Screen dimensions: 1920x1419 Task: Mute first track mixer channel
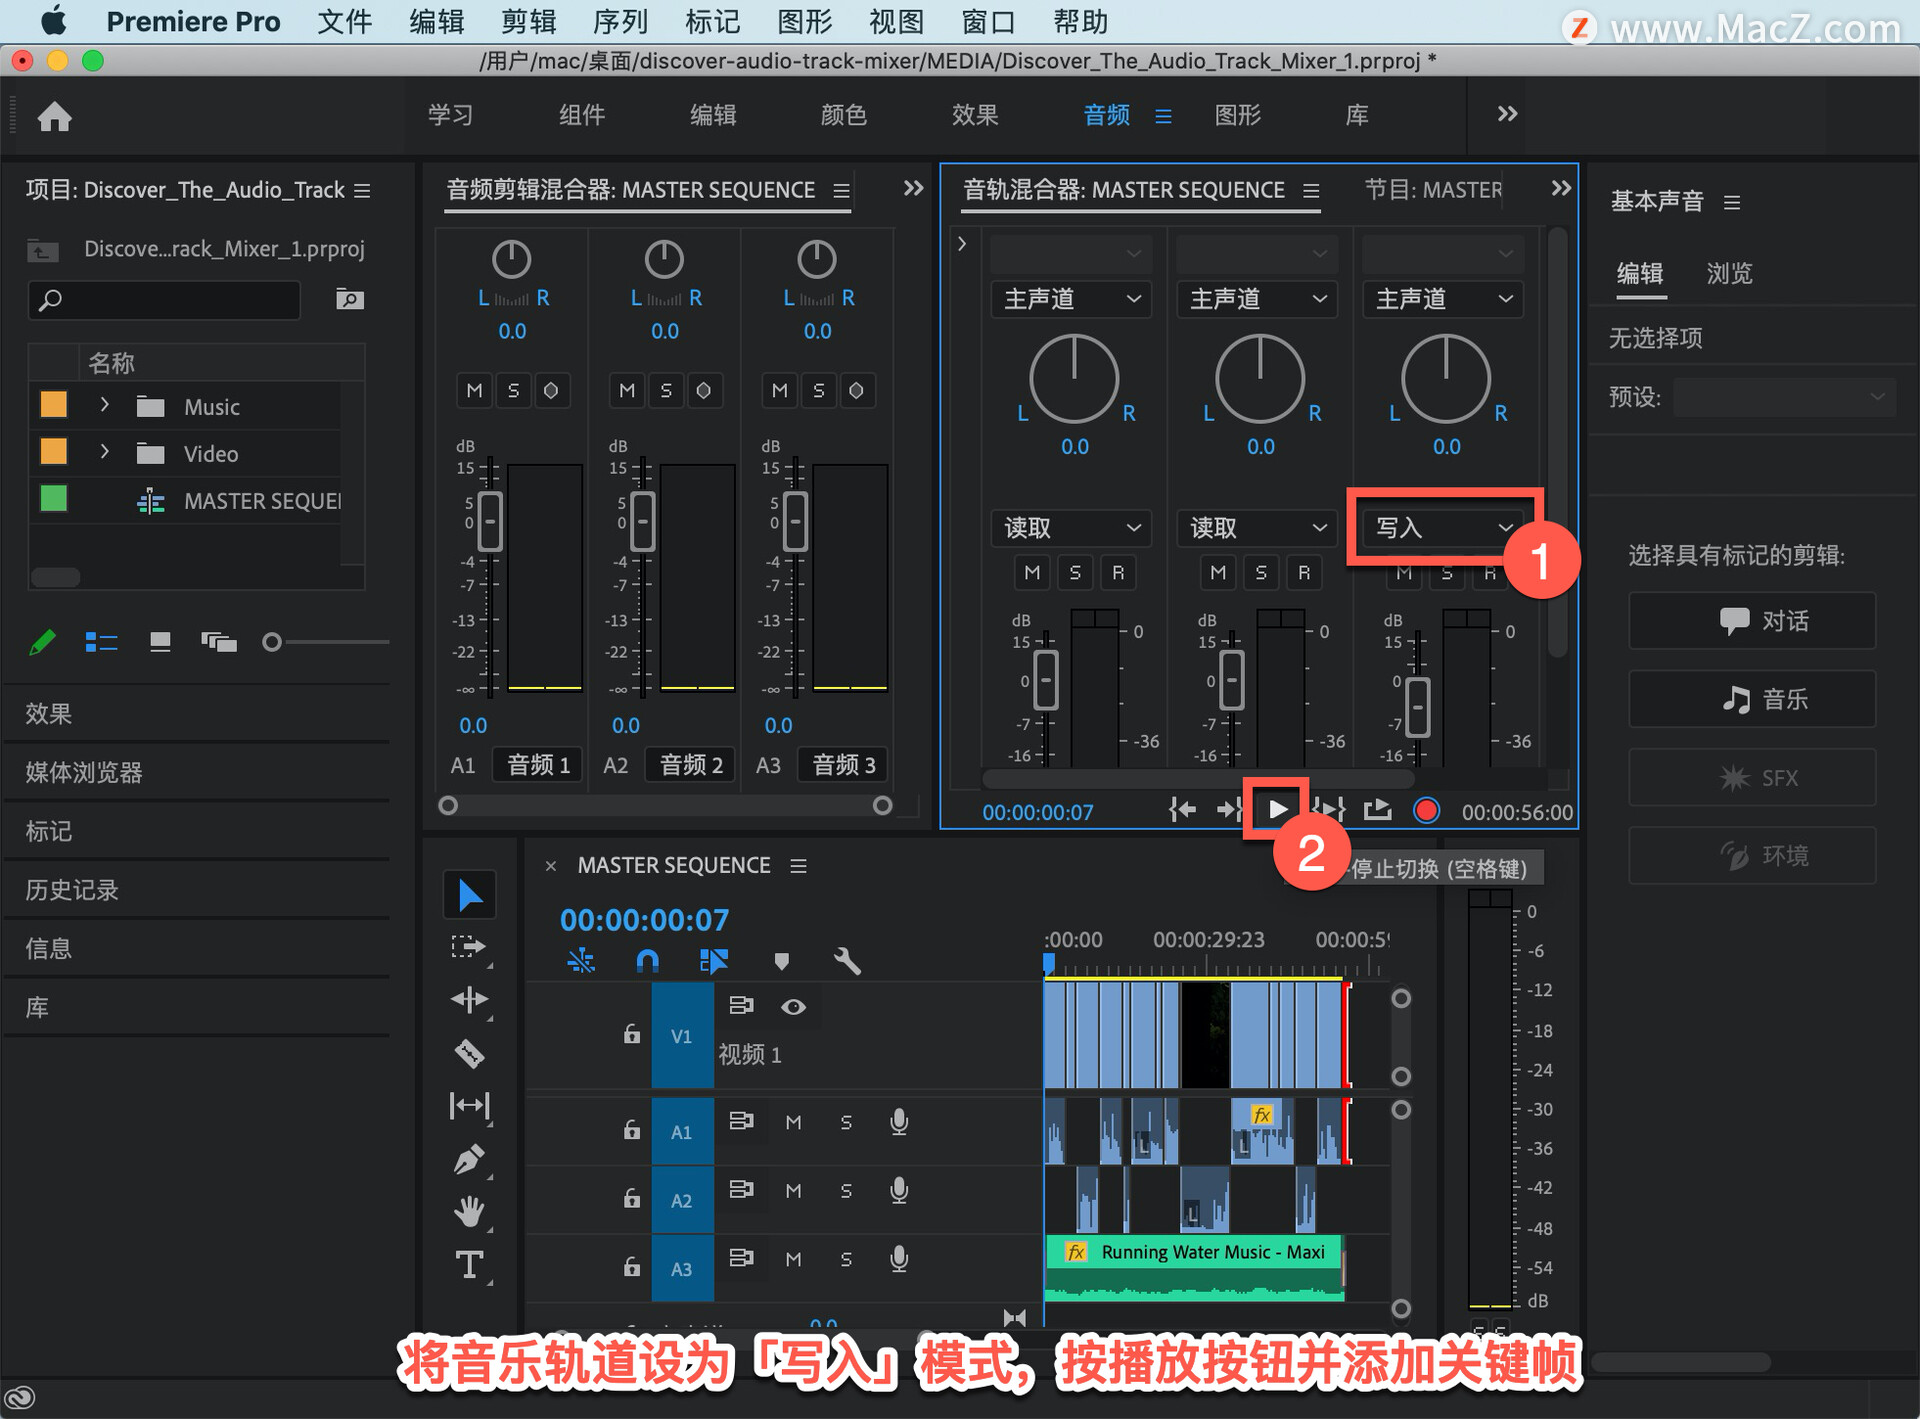1032,572
